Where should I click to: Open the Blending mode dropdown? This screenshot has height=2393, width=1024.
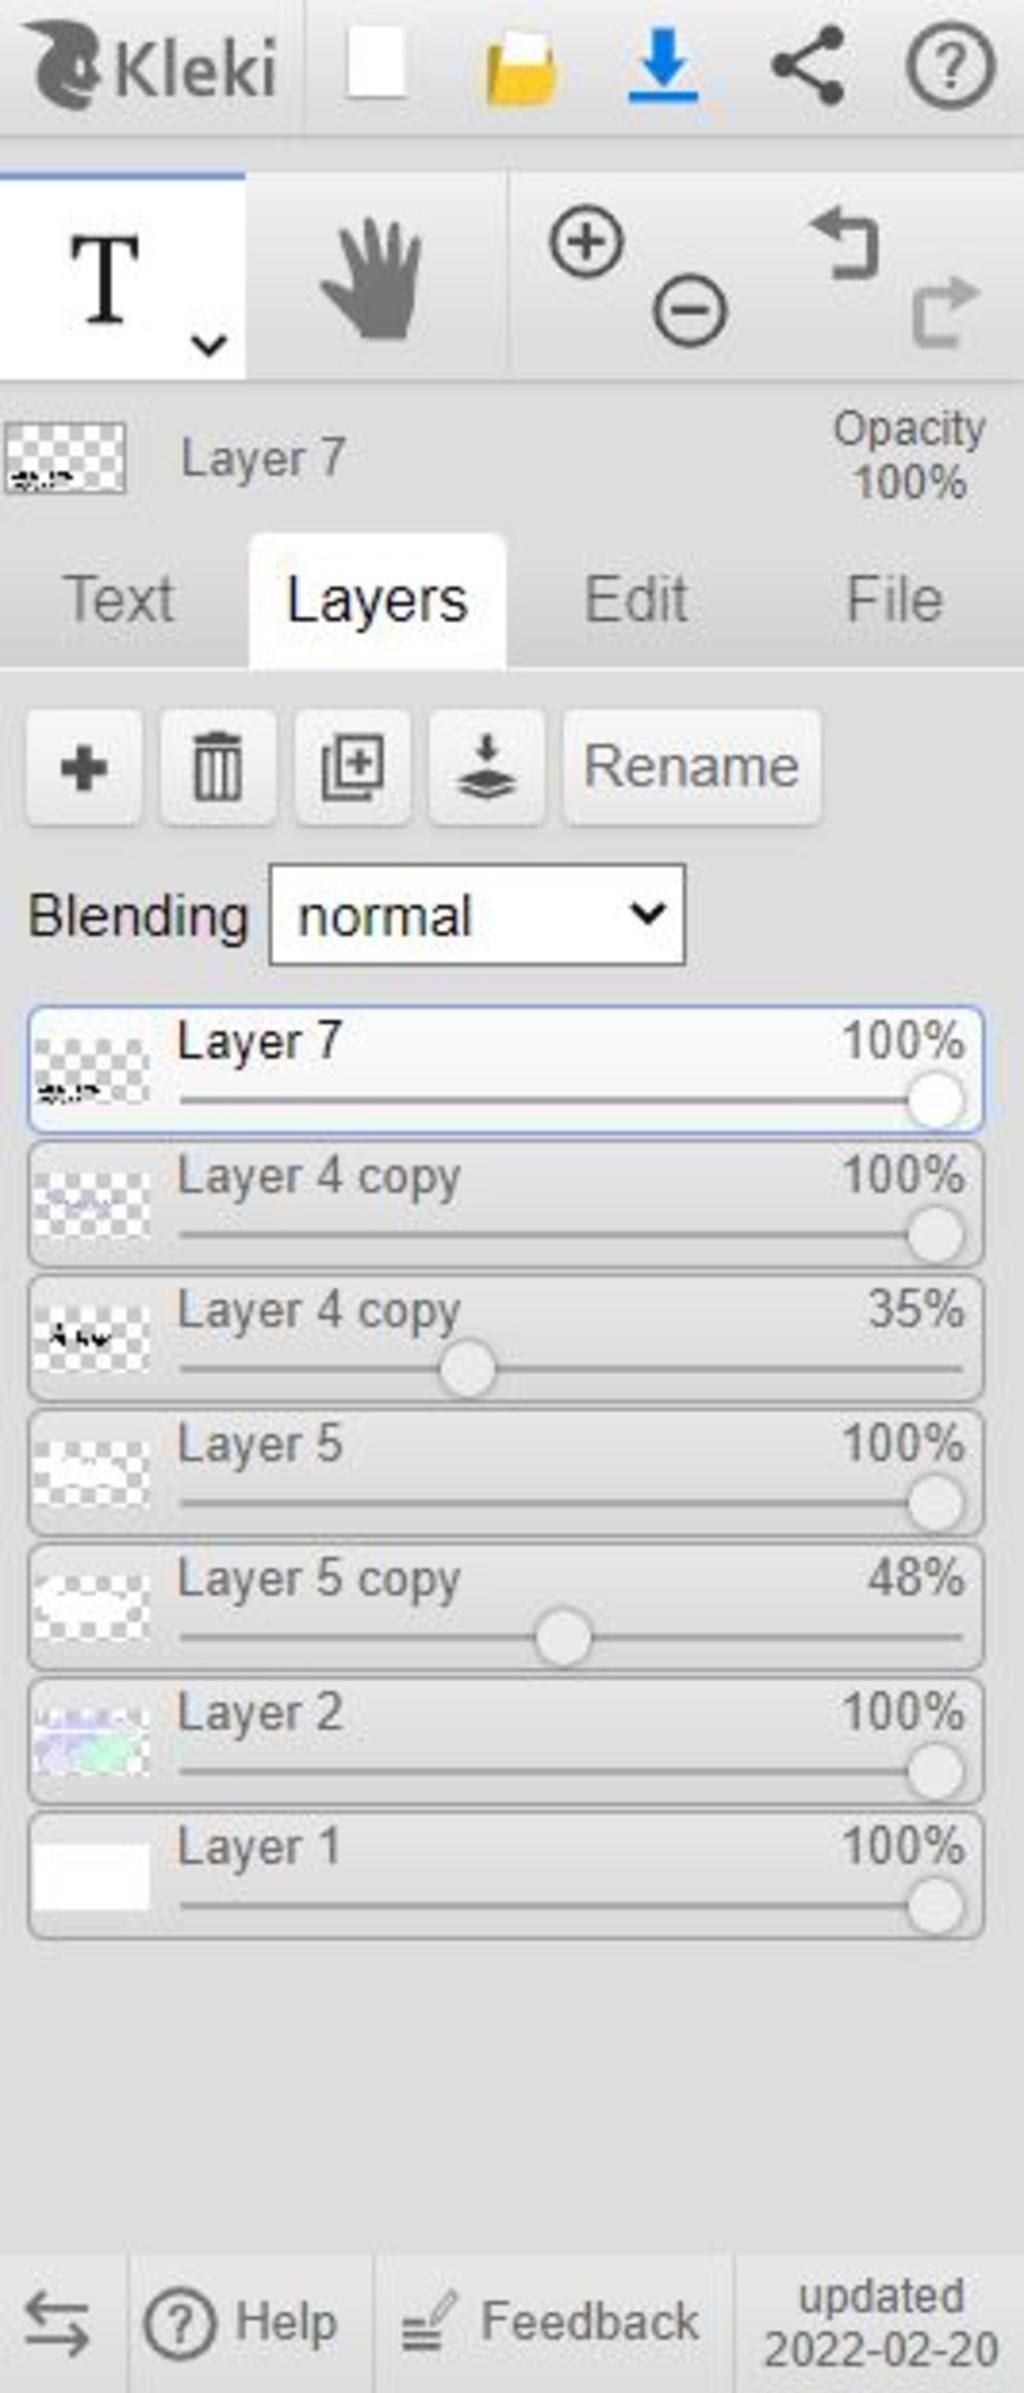pos(477,915)
